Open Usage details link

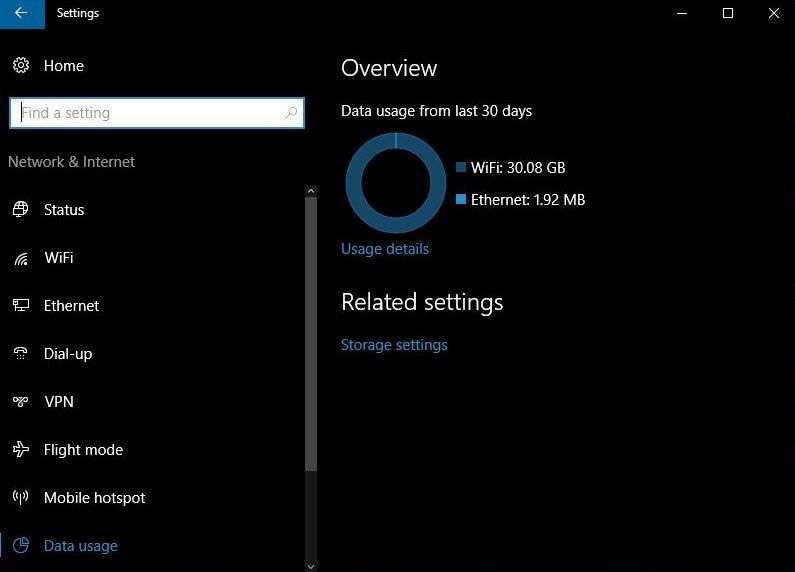[x=385, y=249]
